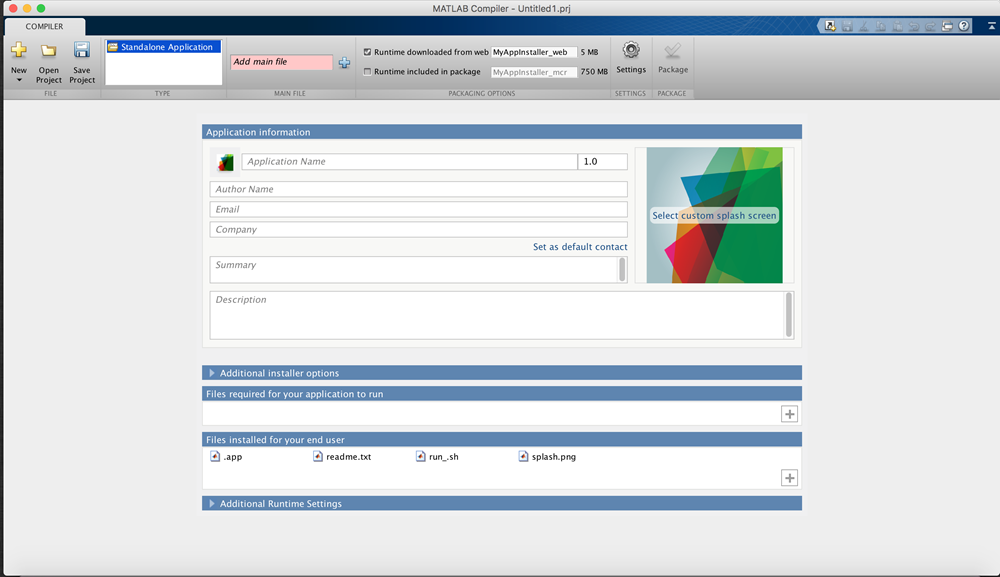Click the new shortcut icon in quick access toolbar

830,26
